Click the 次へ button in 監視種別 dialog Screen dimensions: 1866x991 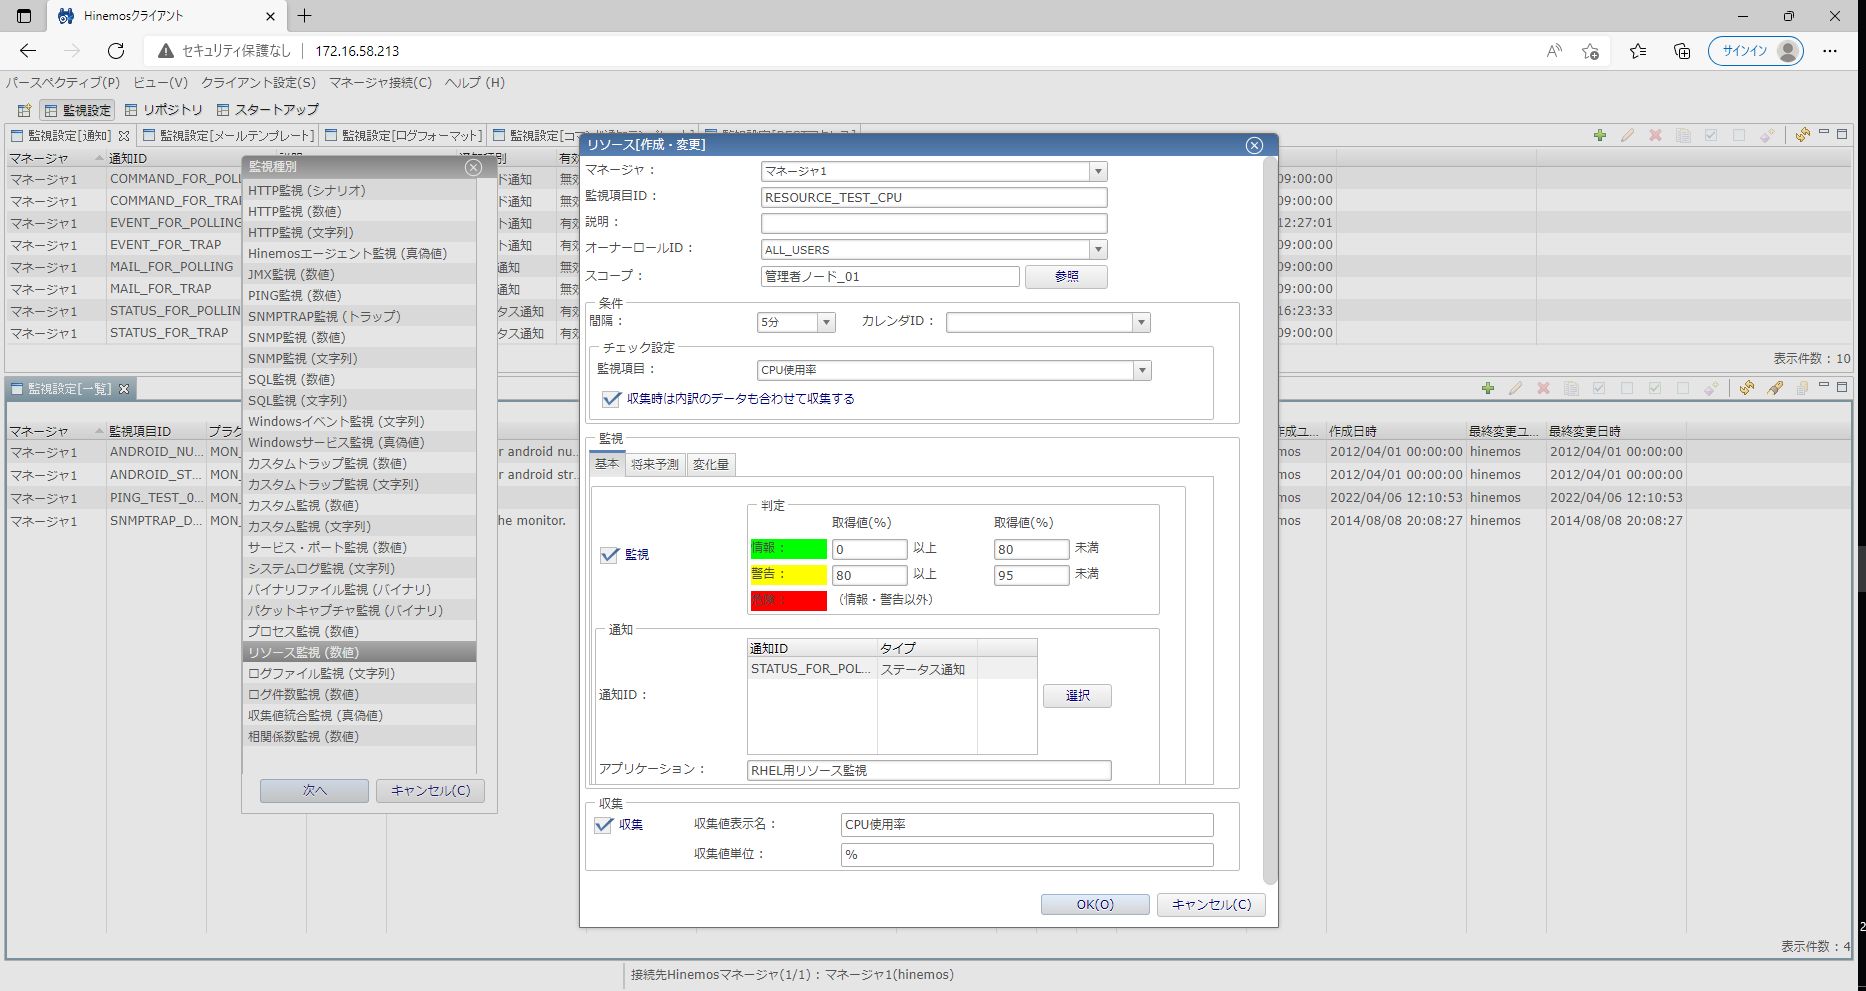(x=314, y=791)
